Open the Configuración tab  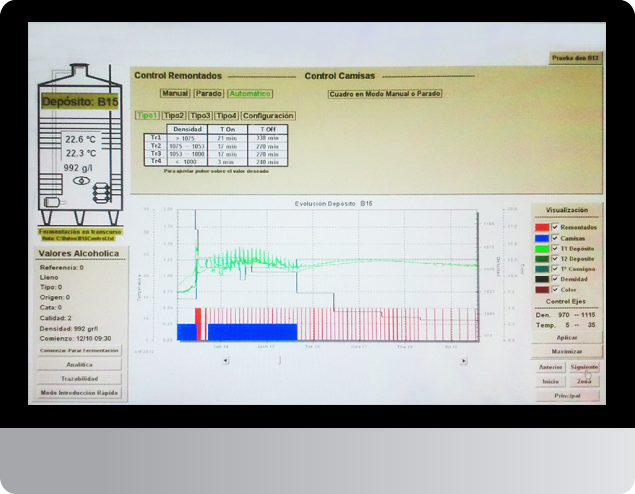tap(268, 116)
